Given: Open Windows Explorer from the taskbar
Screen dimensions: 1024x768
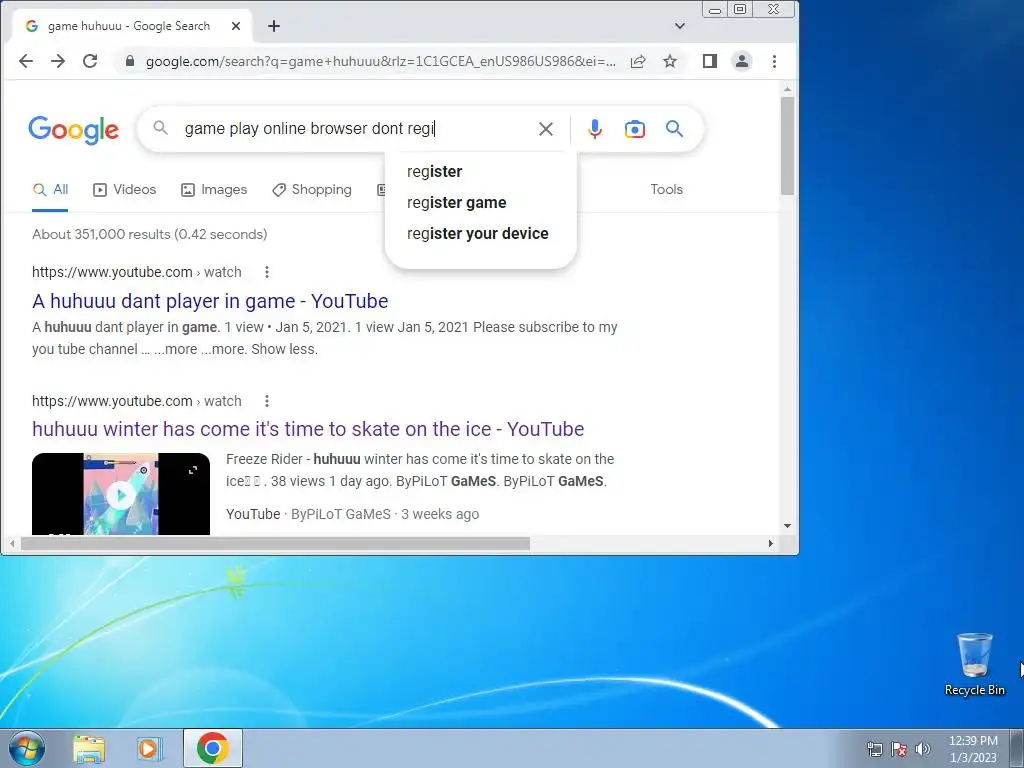Looking at the screenshot, I should tap(89, 749).
